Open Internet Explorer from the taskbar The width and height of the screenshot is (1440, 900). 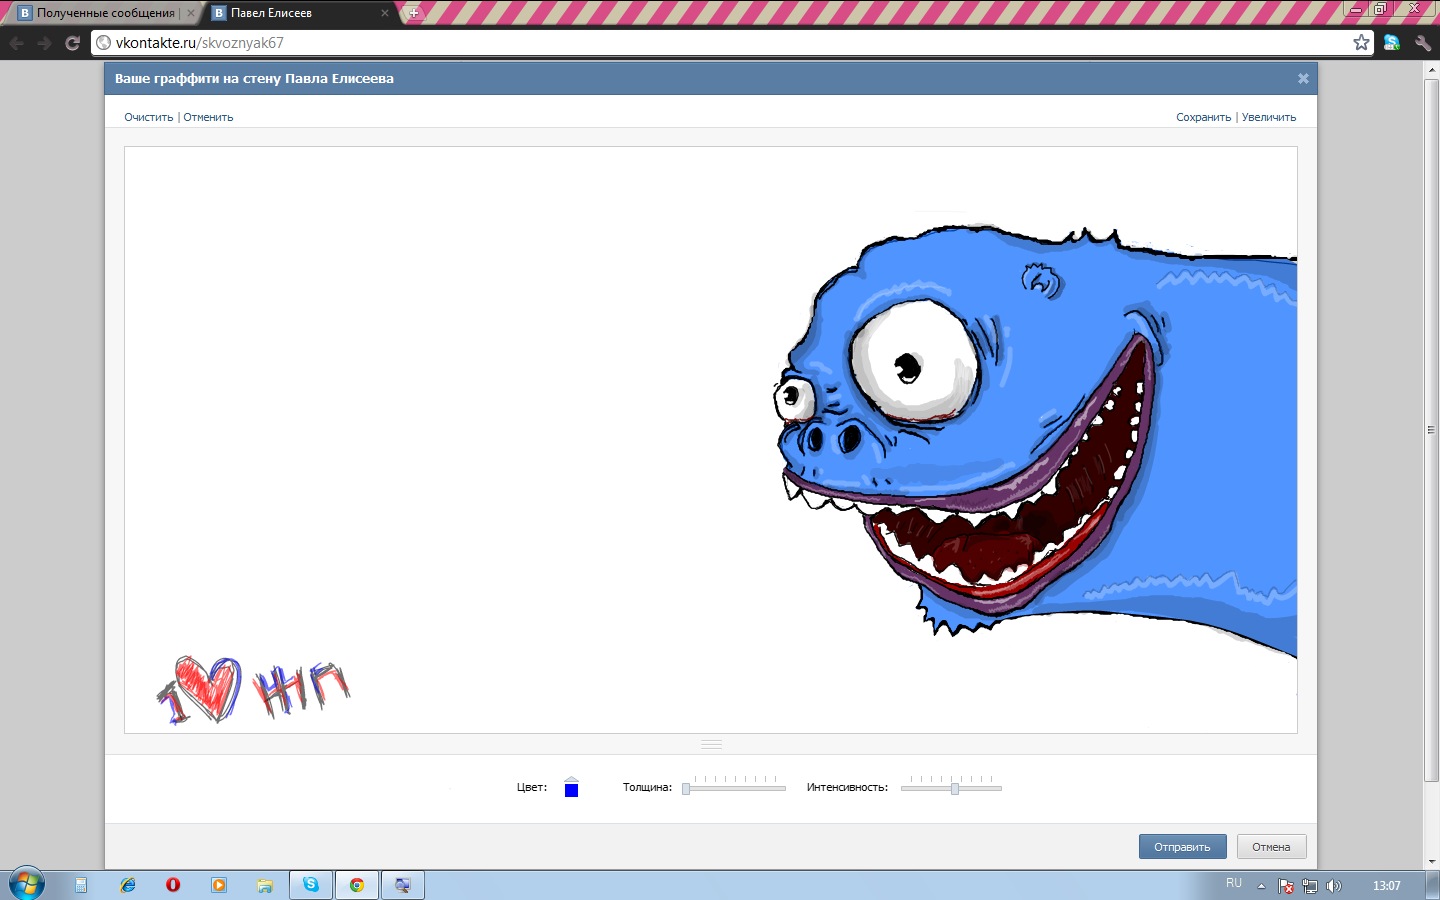pos(127,885)
